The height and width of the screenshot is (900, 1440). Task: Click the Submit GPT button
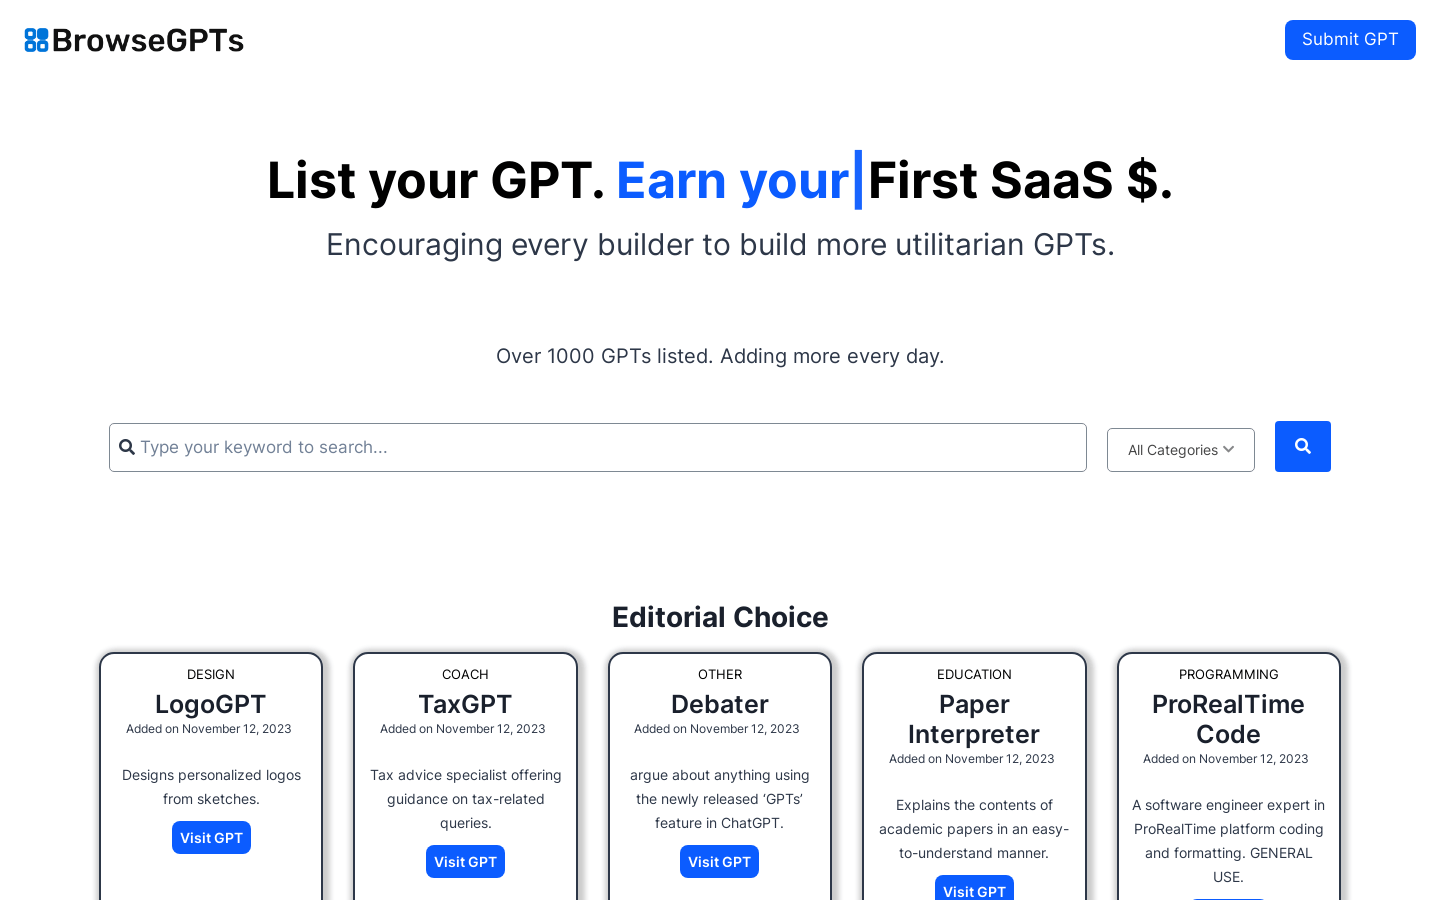coord(1349,40)
